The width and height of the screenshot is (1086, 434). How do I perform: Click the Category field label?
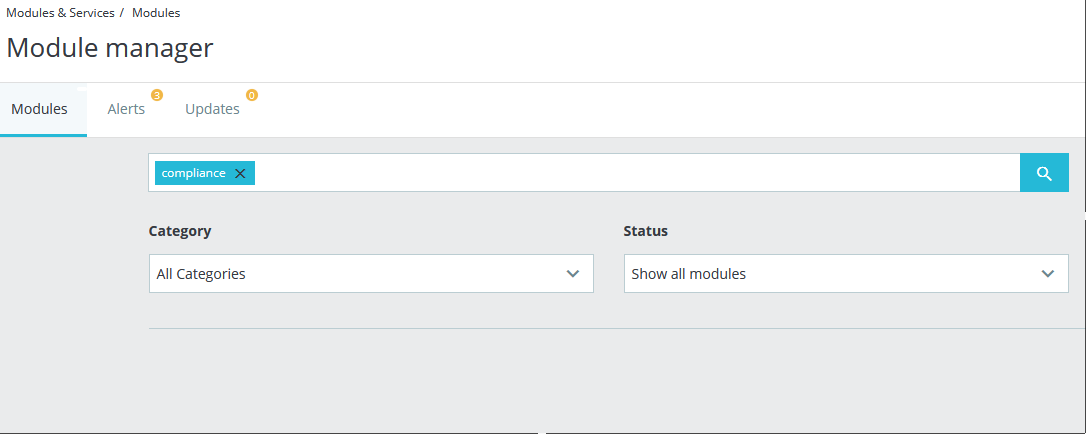[x=180, y=231]
